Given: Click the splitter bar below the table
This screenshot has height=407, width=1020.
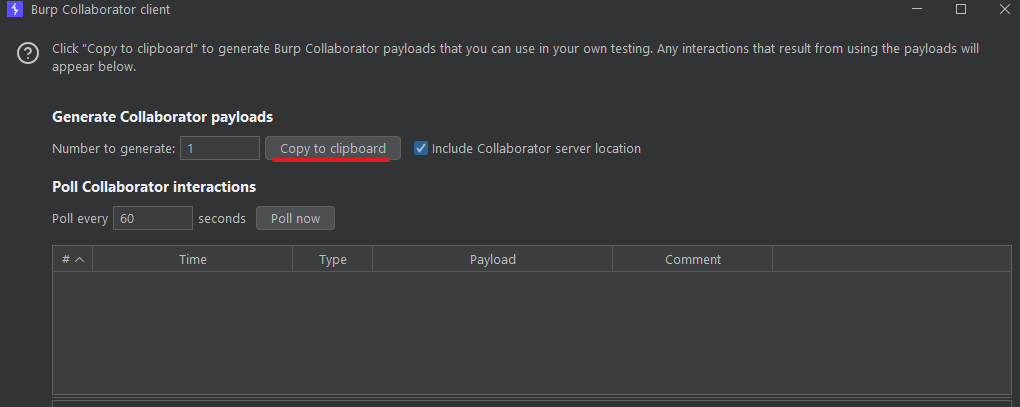Looking at the screenshot, I should pyautogui.click(x=531, y=397).
